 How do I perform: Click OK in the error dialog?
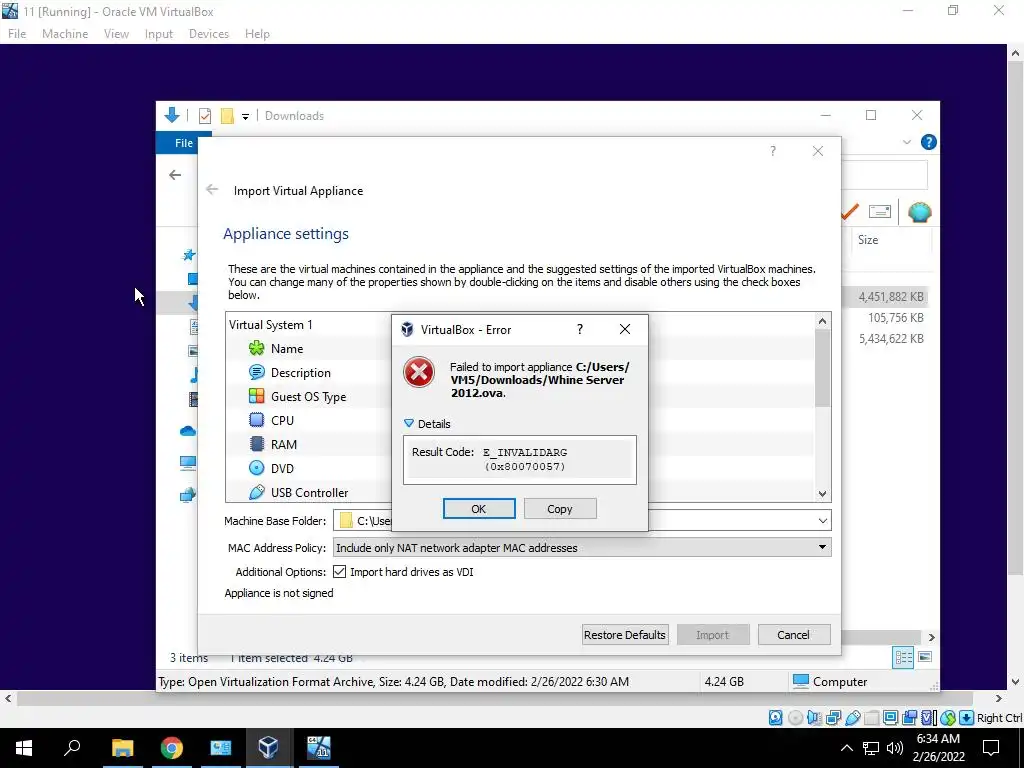[479, 509]
